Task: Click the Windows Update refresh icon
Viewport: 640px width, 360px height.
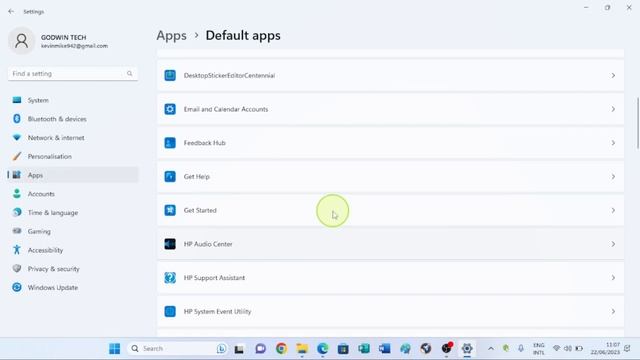Action: click(17, 287)
